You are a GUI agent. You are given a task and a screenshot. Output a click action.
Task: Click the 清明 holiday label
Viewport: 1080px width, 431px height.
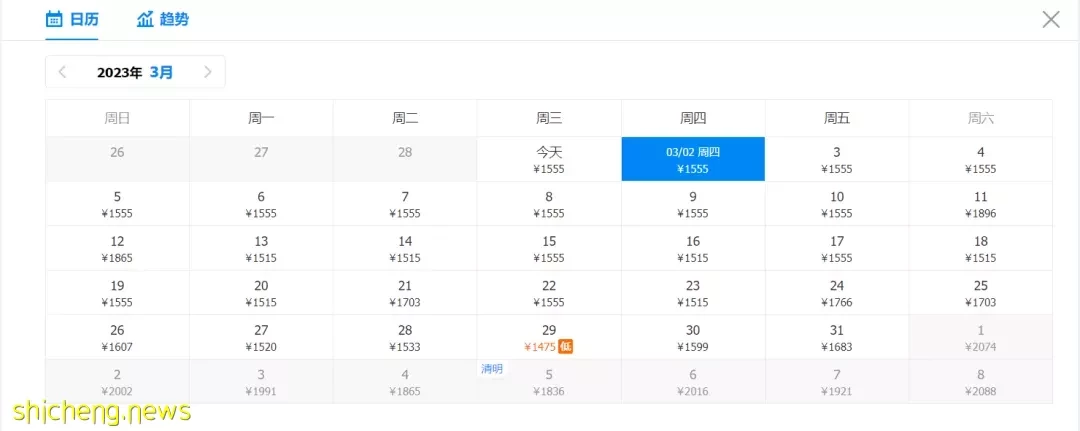pos(492,369)
